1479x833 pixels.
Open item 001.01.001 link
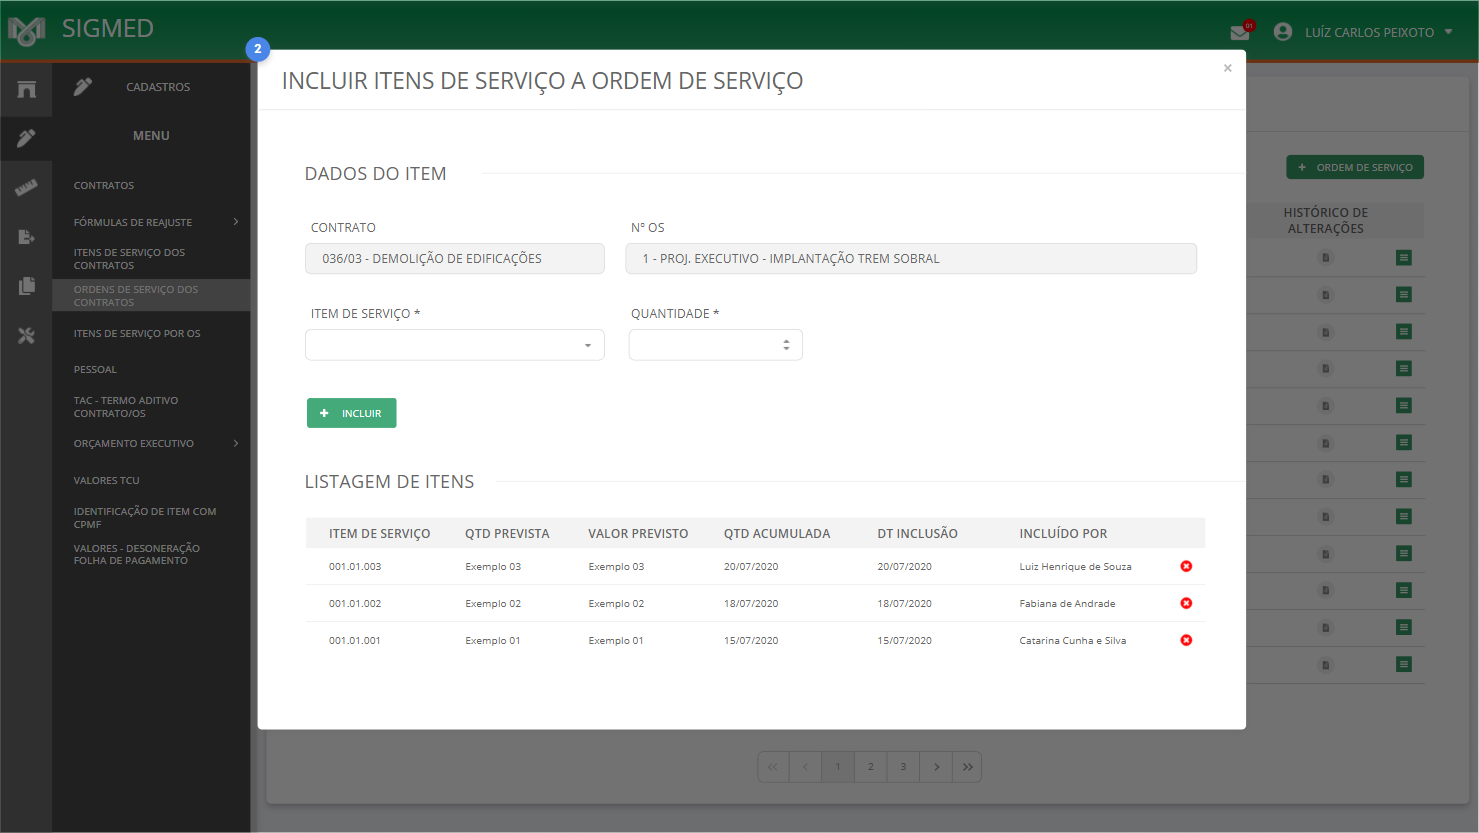(x=355, y=641)
